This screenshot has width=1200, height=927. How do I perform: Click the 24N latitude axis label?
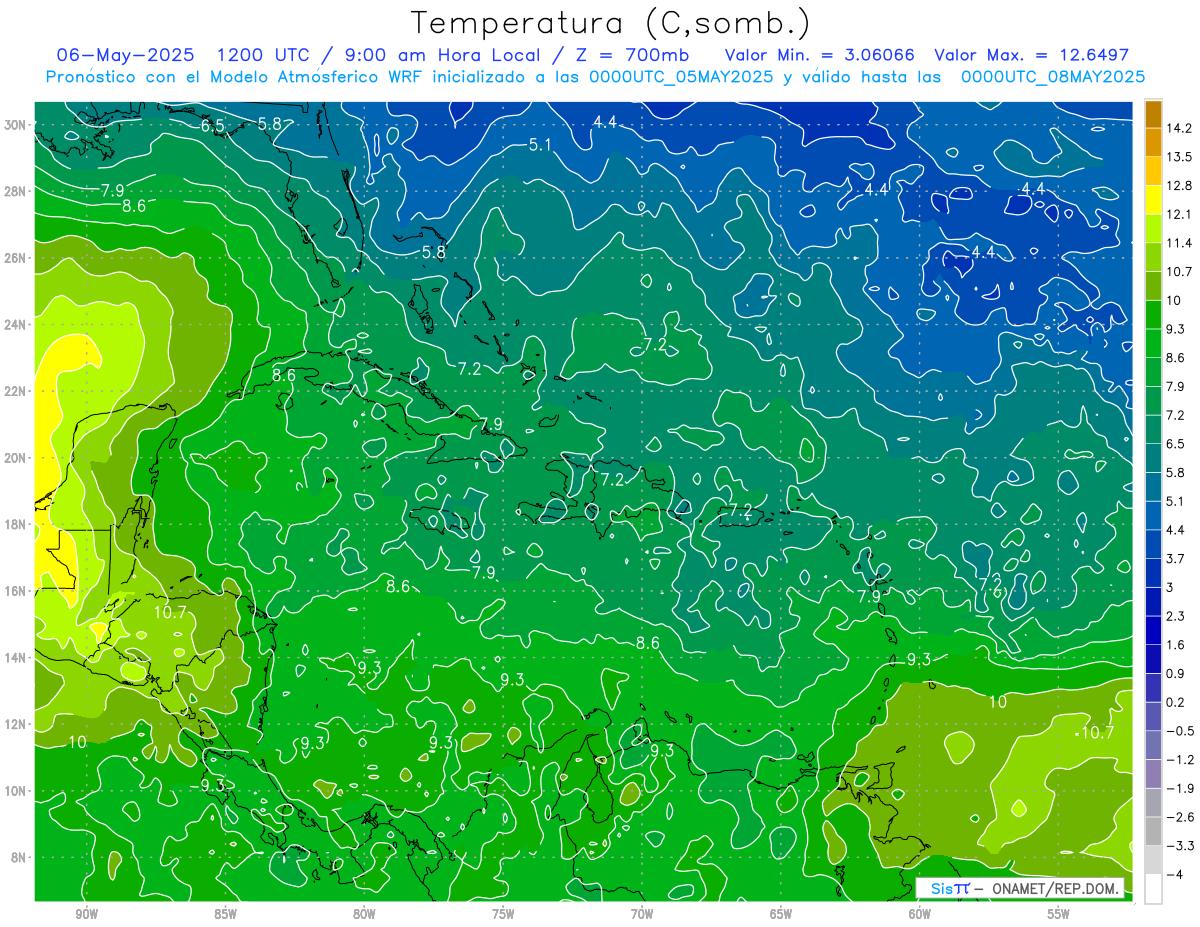tap(16, 325)
